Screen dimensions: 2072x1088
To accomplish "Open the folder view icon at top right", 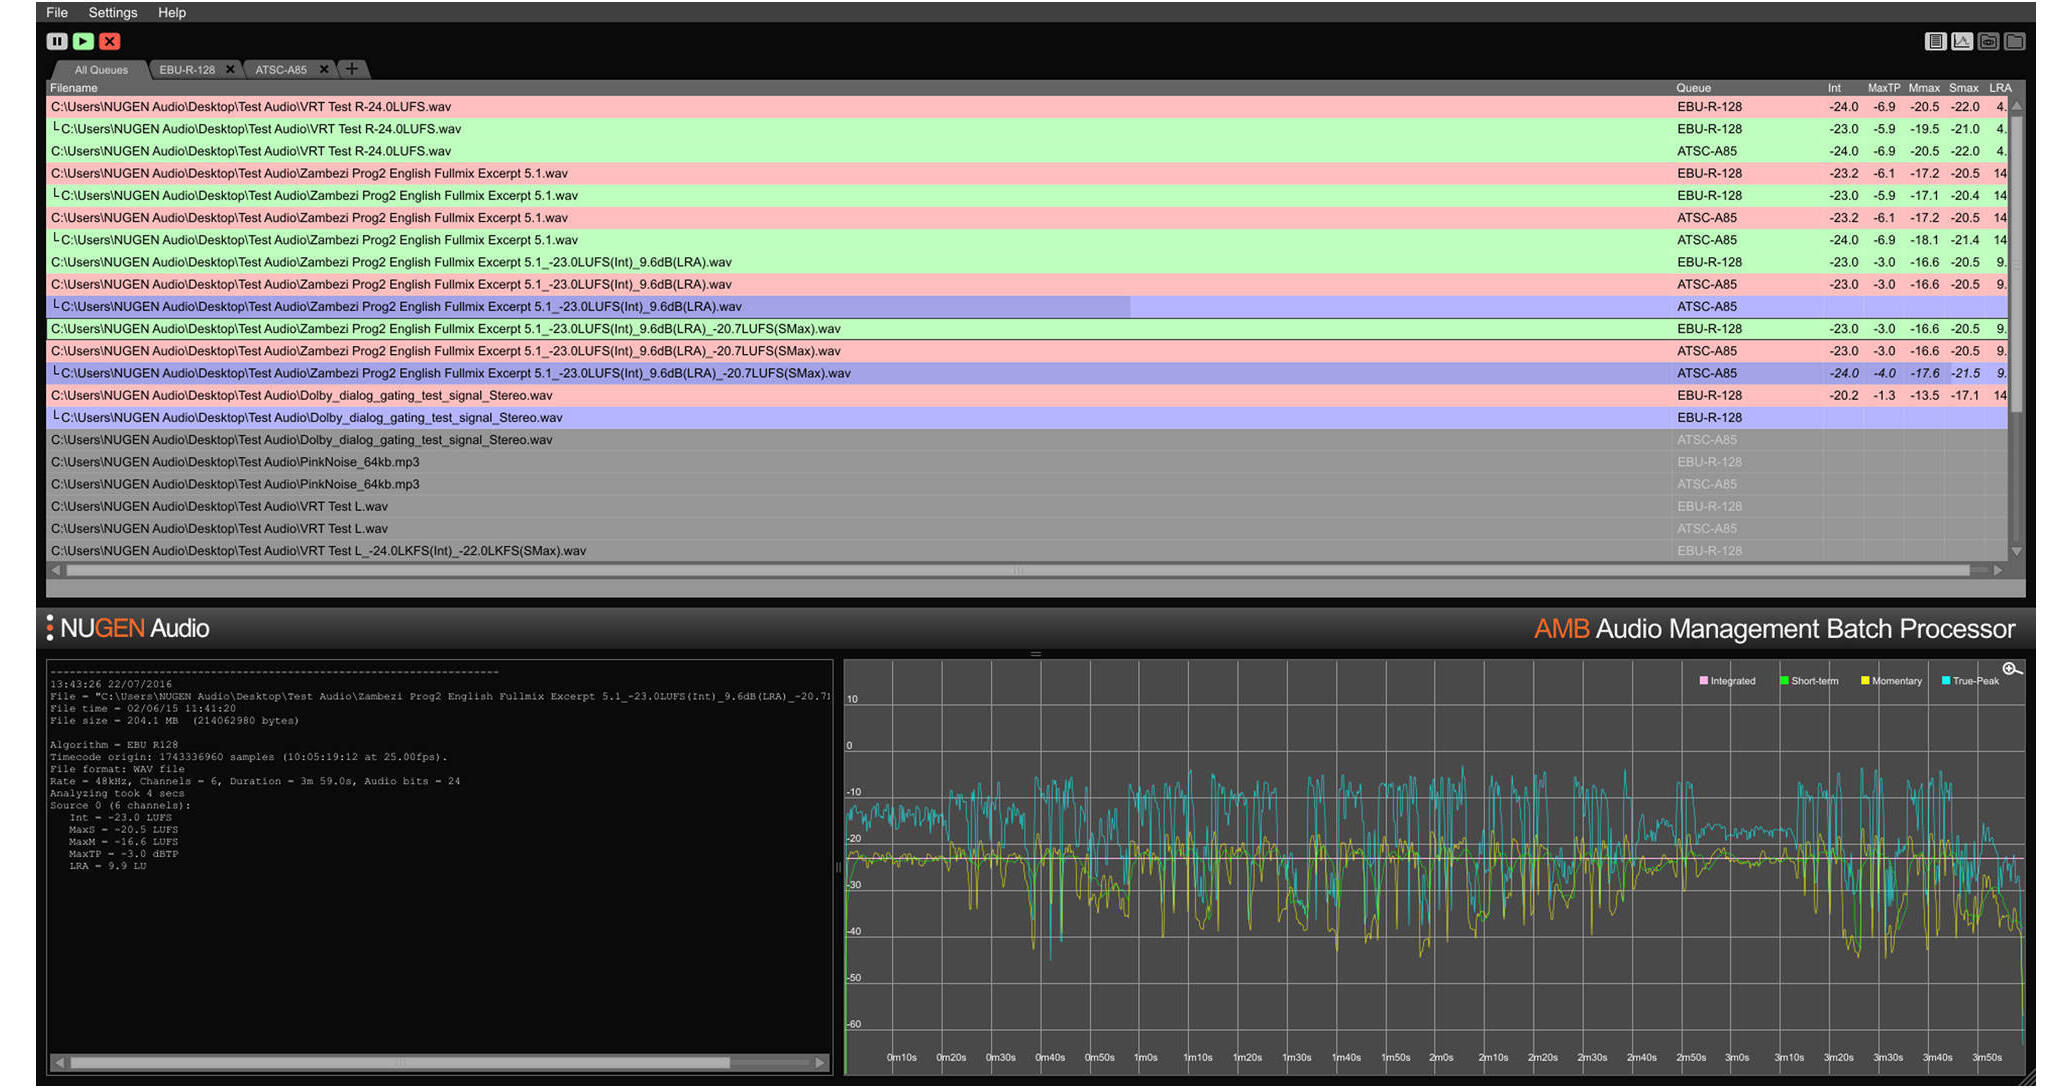I will (x=2013, y=41).
